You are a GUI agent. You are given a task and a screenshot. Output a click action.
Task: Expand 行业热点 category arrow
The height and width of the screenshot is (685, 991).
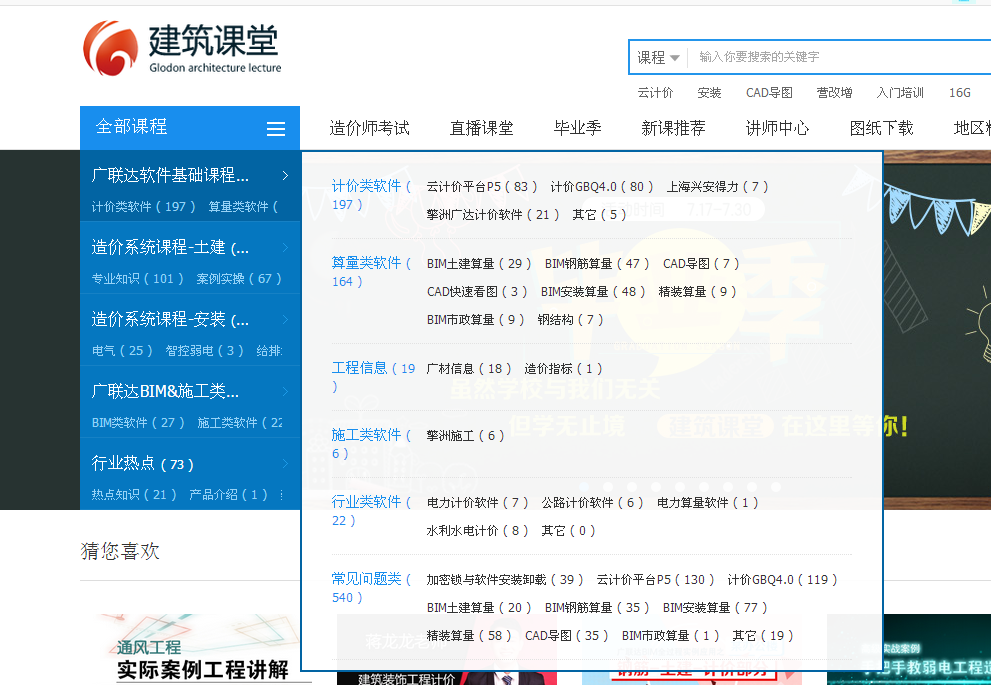(285, 464)
